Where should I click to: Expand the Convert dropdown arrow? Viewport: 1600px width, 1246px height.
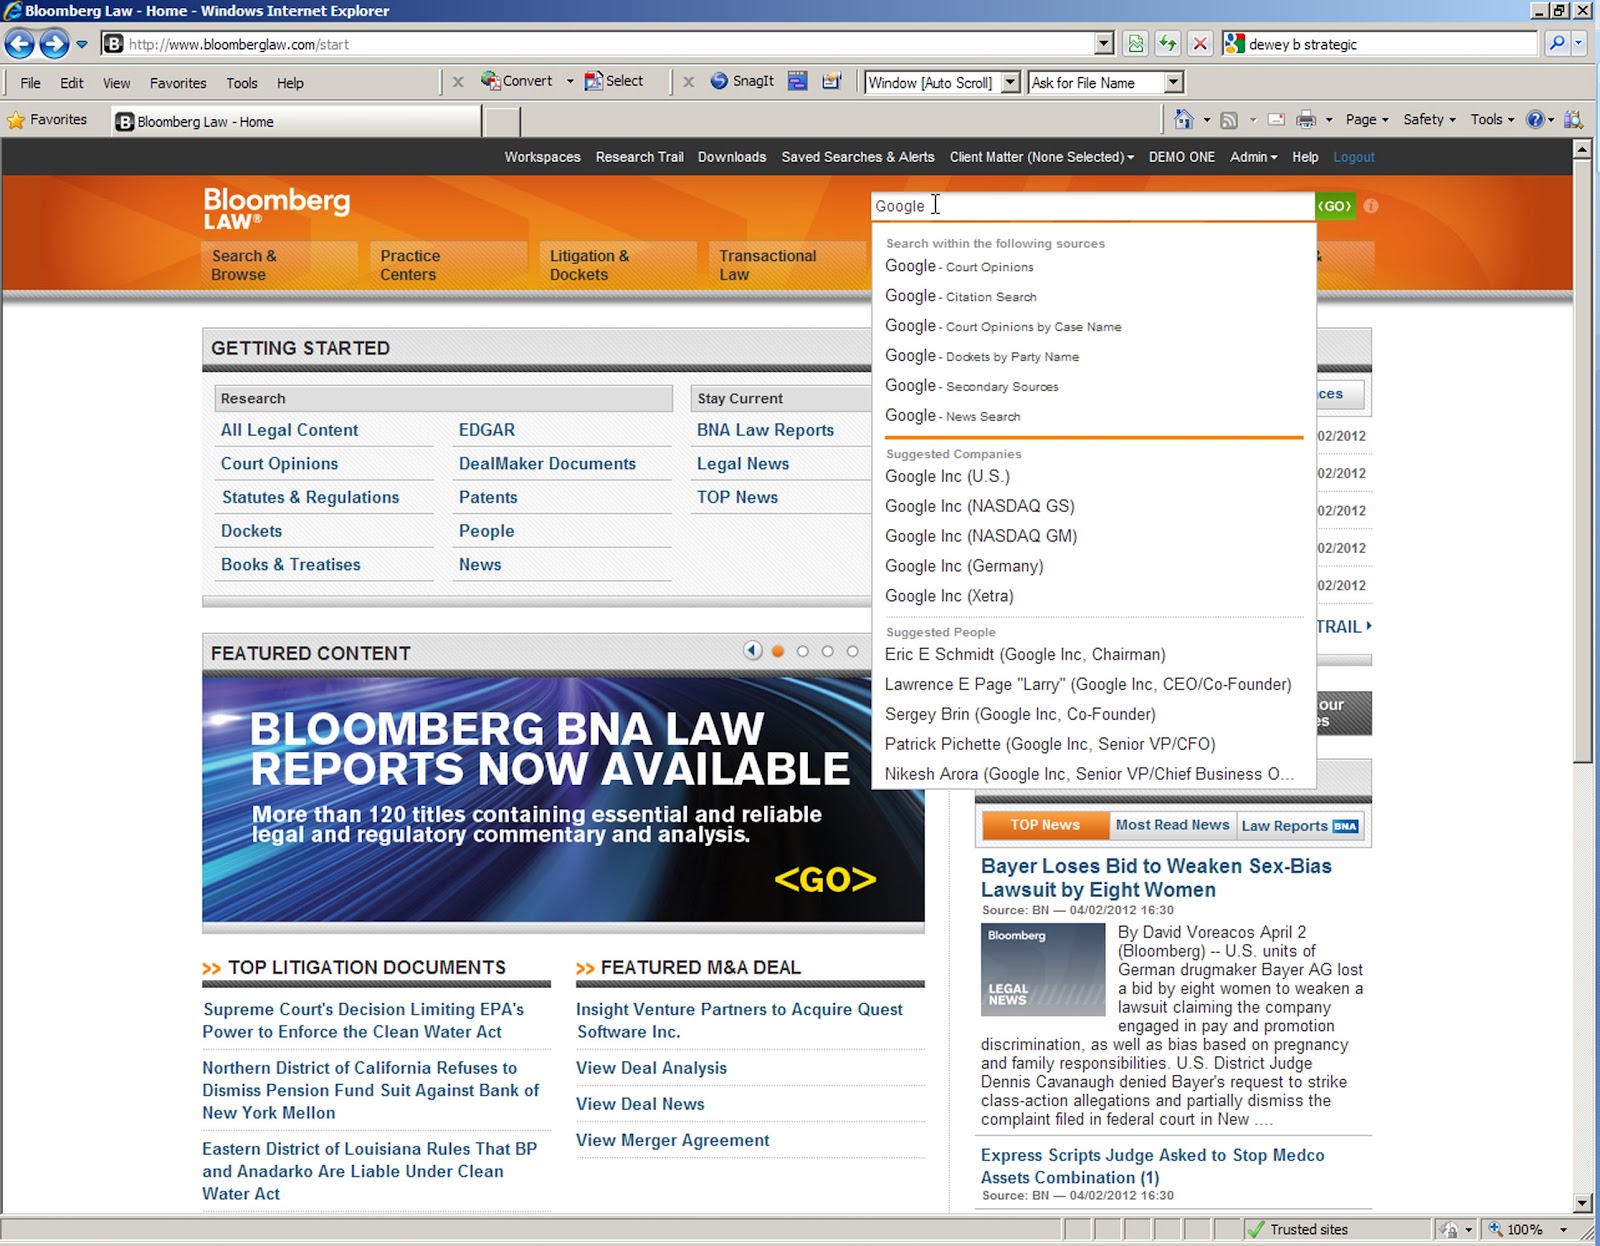pyautogui.click(x=570, y=82)
